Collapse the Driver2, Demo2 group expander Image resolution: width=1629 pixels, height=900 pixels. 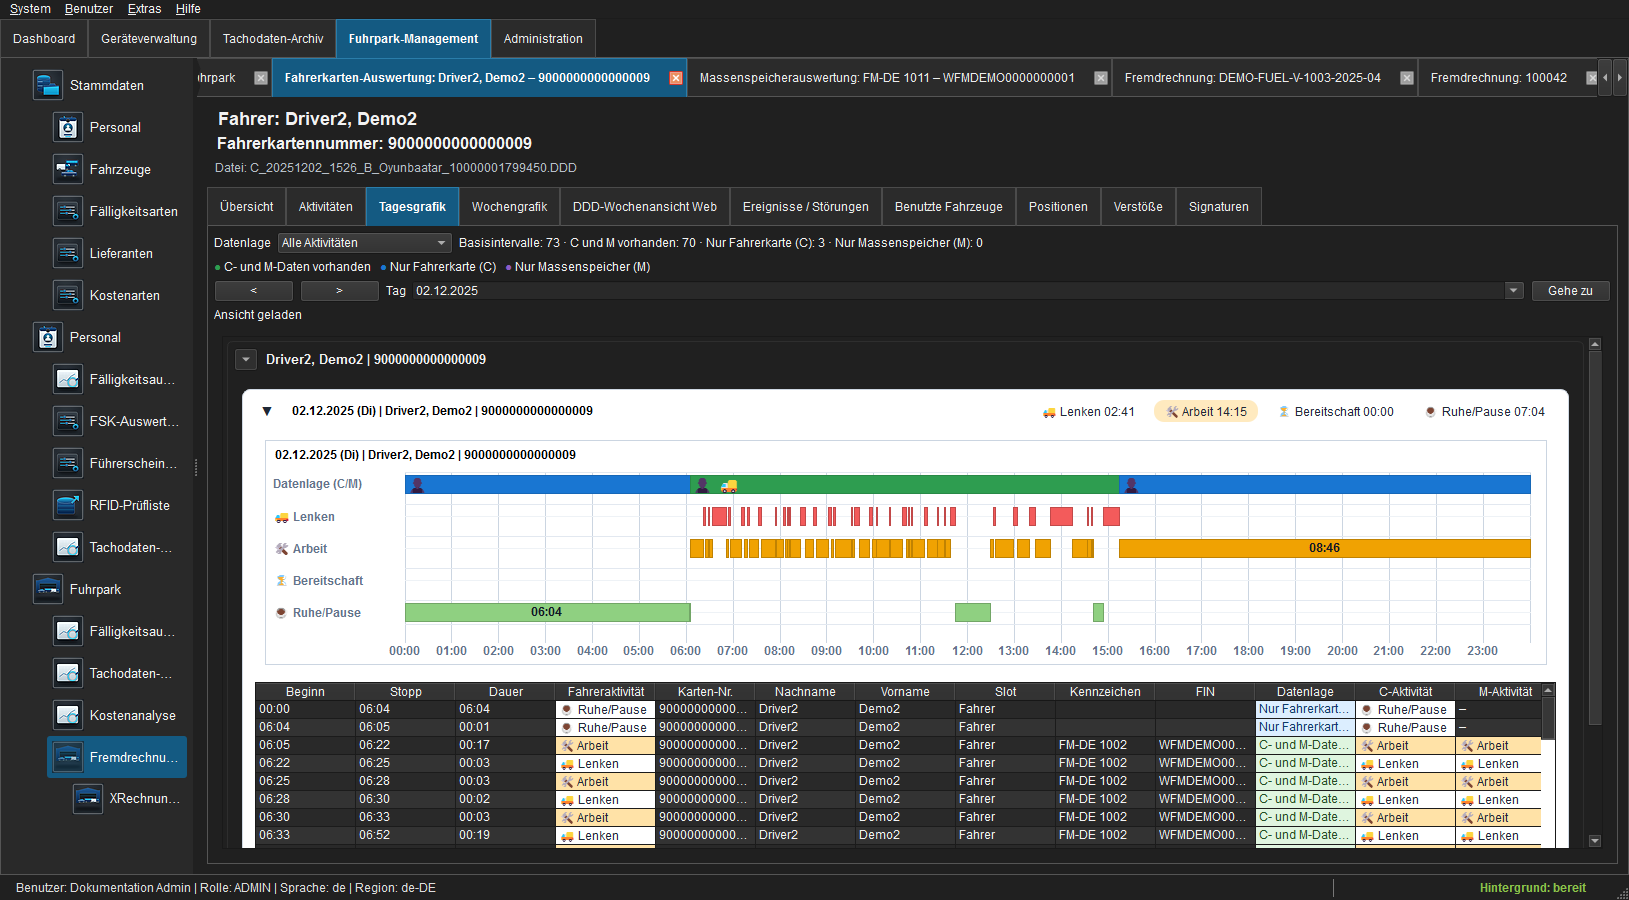246,359
